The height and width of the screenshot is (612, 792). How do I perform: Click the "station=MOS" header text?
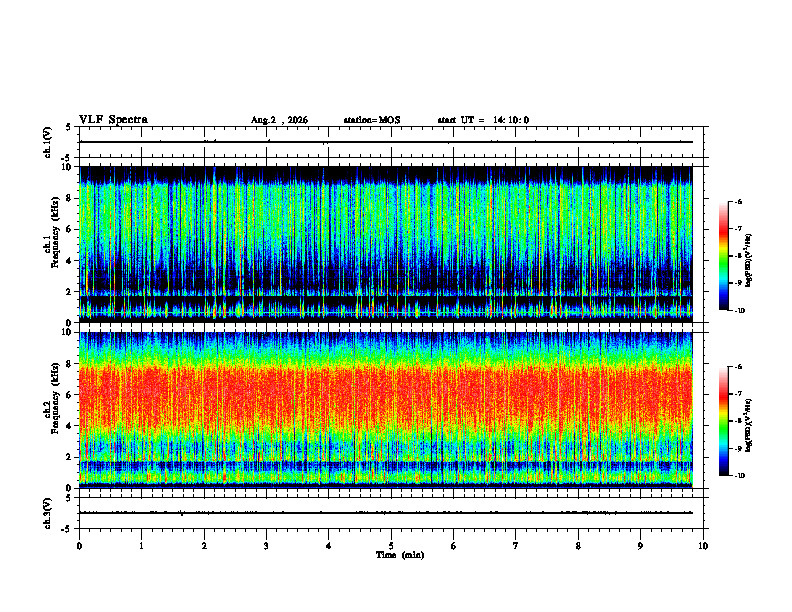pos(372,120)
